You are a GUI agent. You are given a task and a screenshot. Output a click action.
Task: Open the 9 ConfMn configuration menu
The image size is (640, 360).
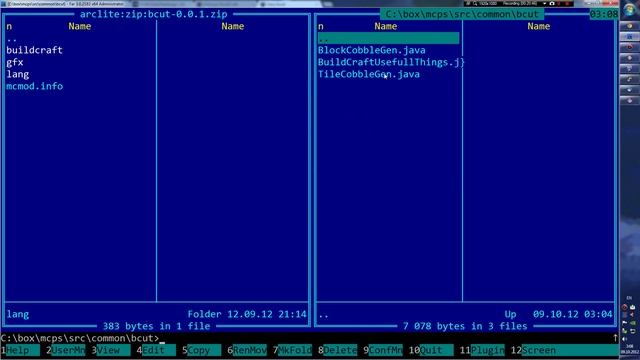click(383, 350)
